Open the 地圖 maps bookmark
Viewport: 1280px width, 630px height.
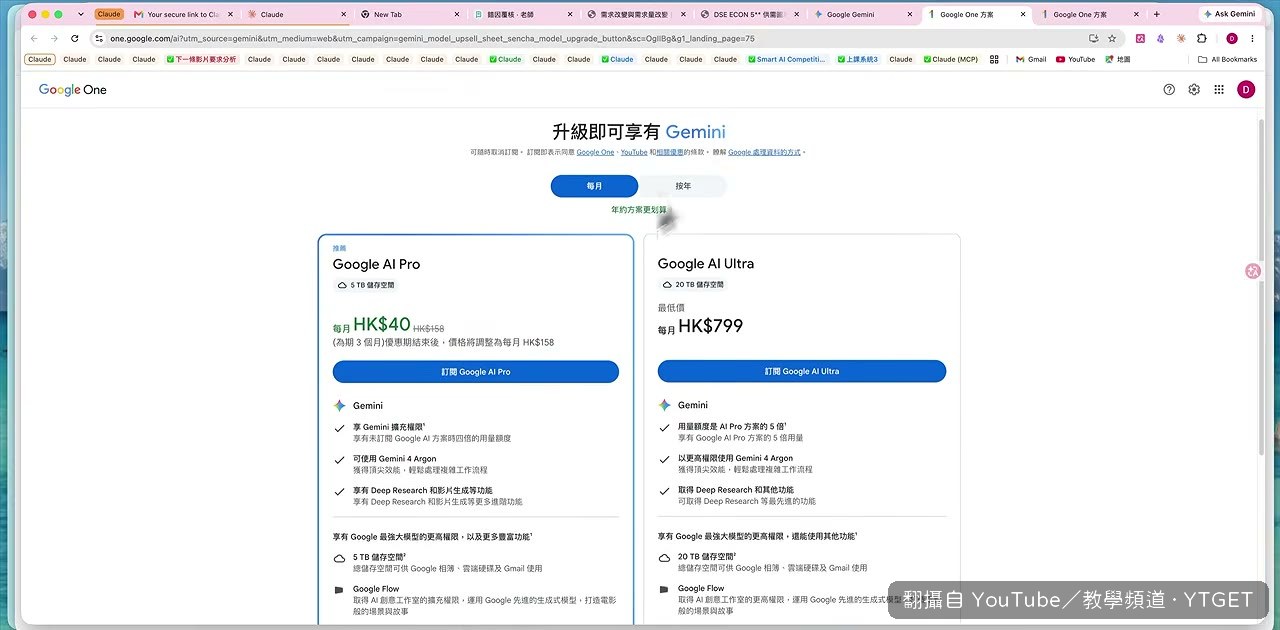(1118, 59)
